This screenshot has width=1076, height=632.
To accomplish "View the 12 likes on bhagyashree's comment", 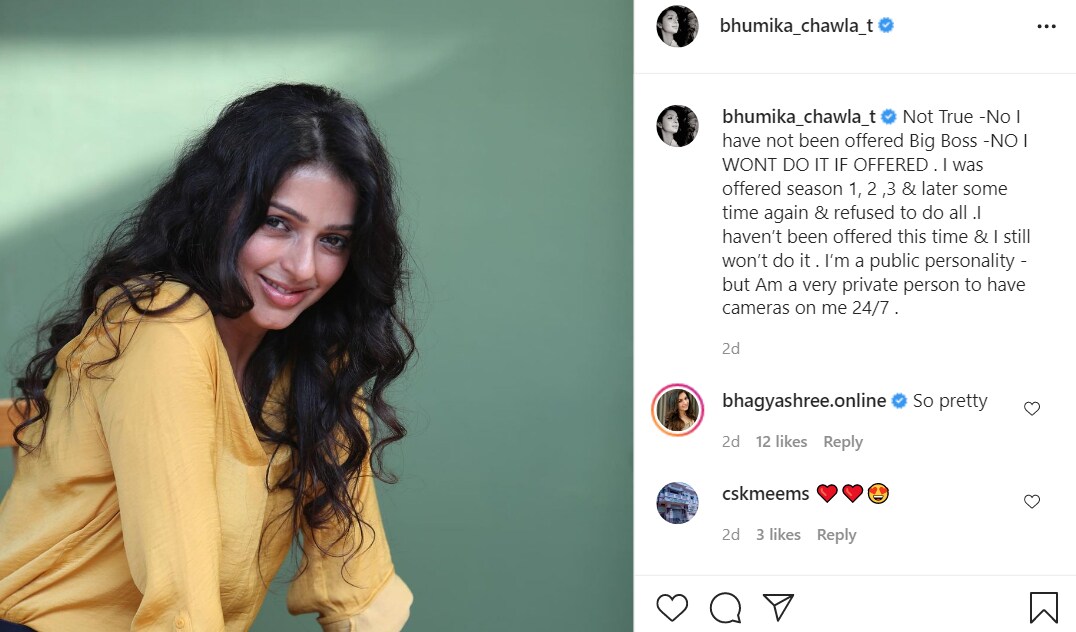I will pos(781,442).
